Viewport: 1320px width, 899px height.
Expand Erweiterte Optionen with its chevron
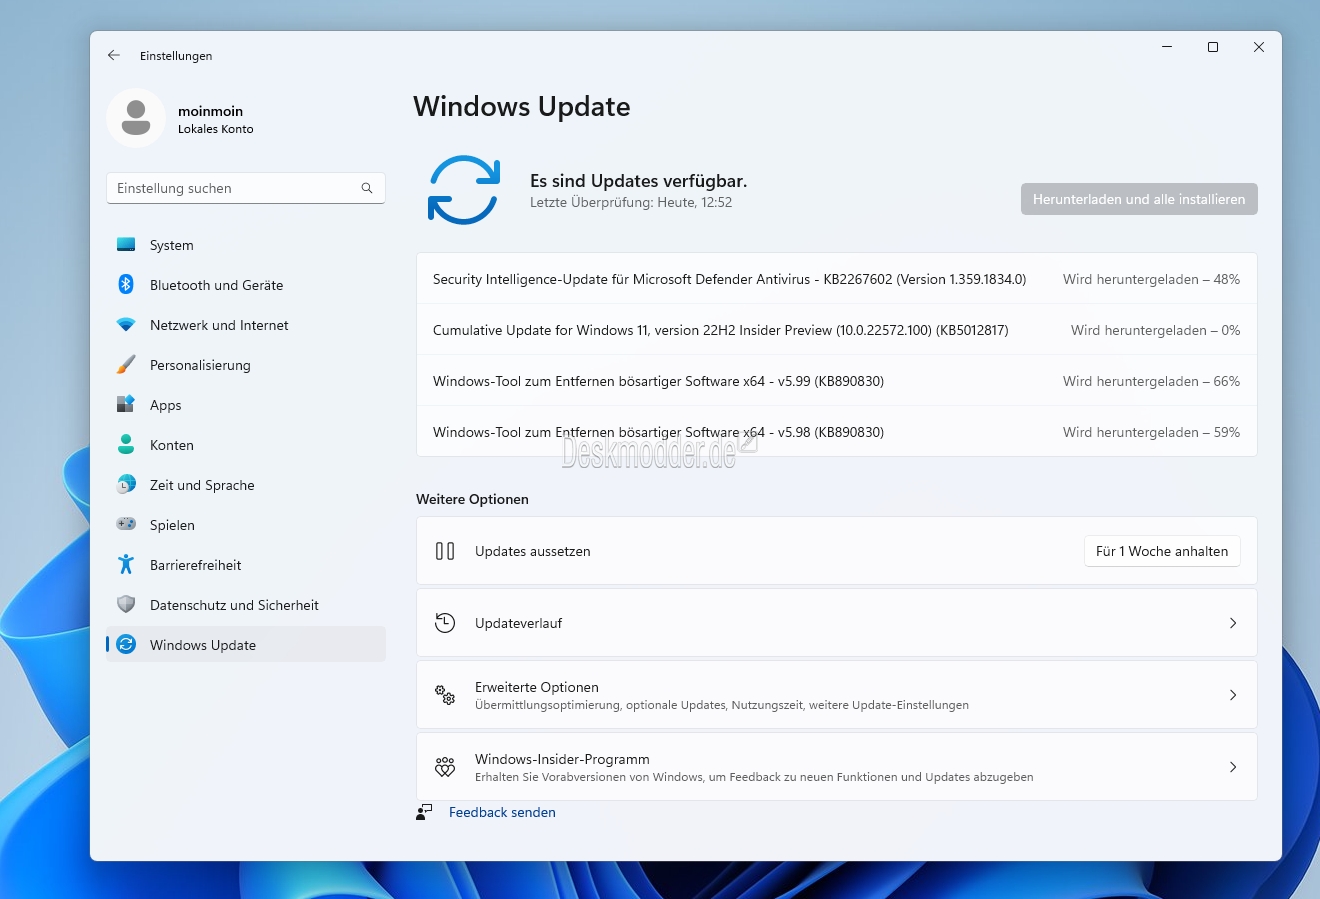click(x=1233, y=695)
